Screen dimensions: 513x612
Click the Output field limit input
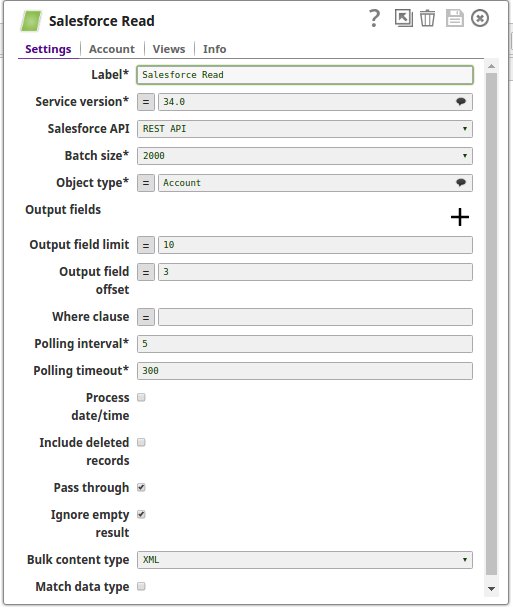(315, 245)
